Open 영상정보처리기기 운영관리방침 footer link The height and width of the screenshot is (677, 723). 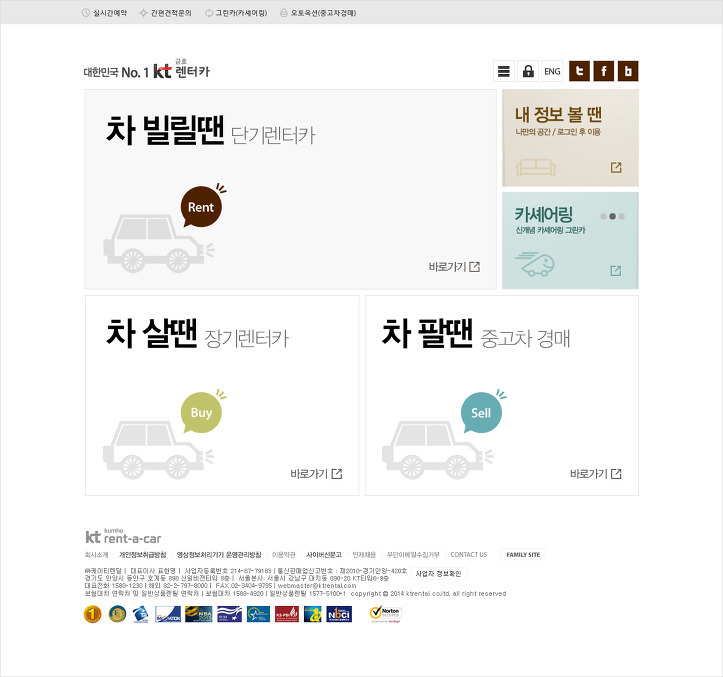[x=219, y=555]
